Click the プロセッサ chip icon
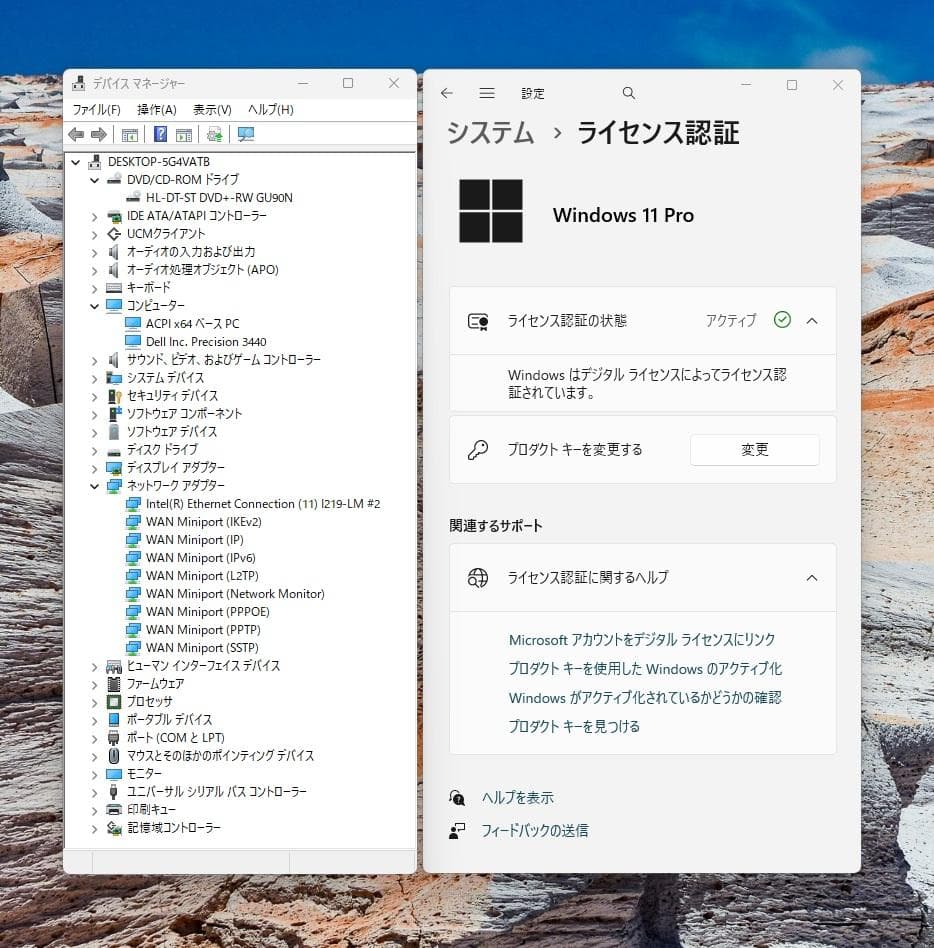This screenshot has height=948, width=934. tap(114, 702)
